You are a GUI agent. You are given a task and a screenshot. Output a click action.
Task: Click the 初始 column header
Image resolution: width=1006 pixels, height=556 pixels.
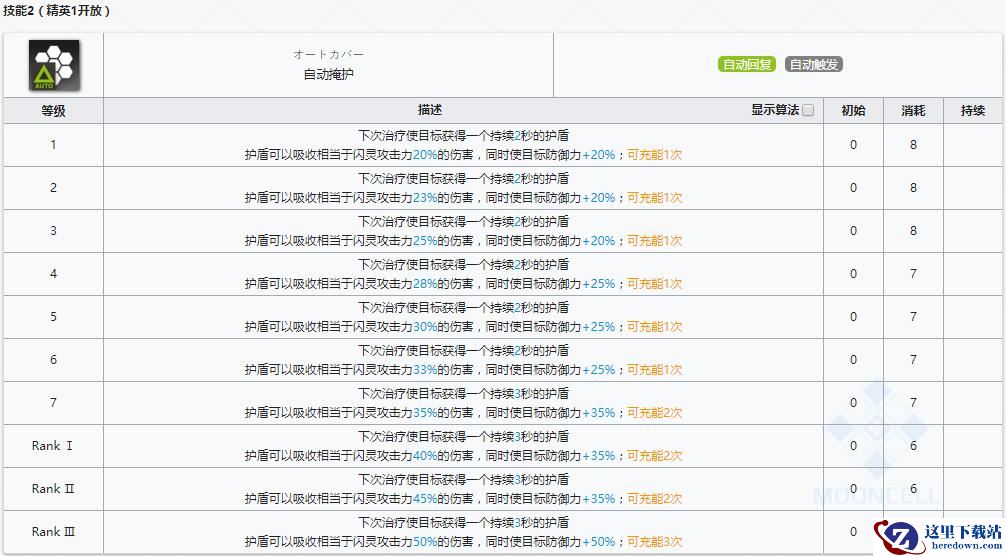pos(853,110)
